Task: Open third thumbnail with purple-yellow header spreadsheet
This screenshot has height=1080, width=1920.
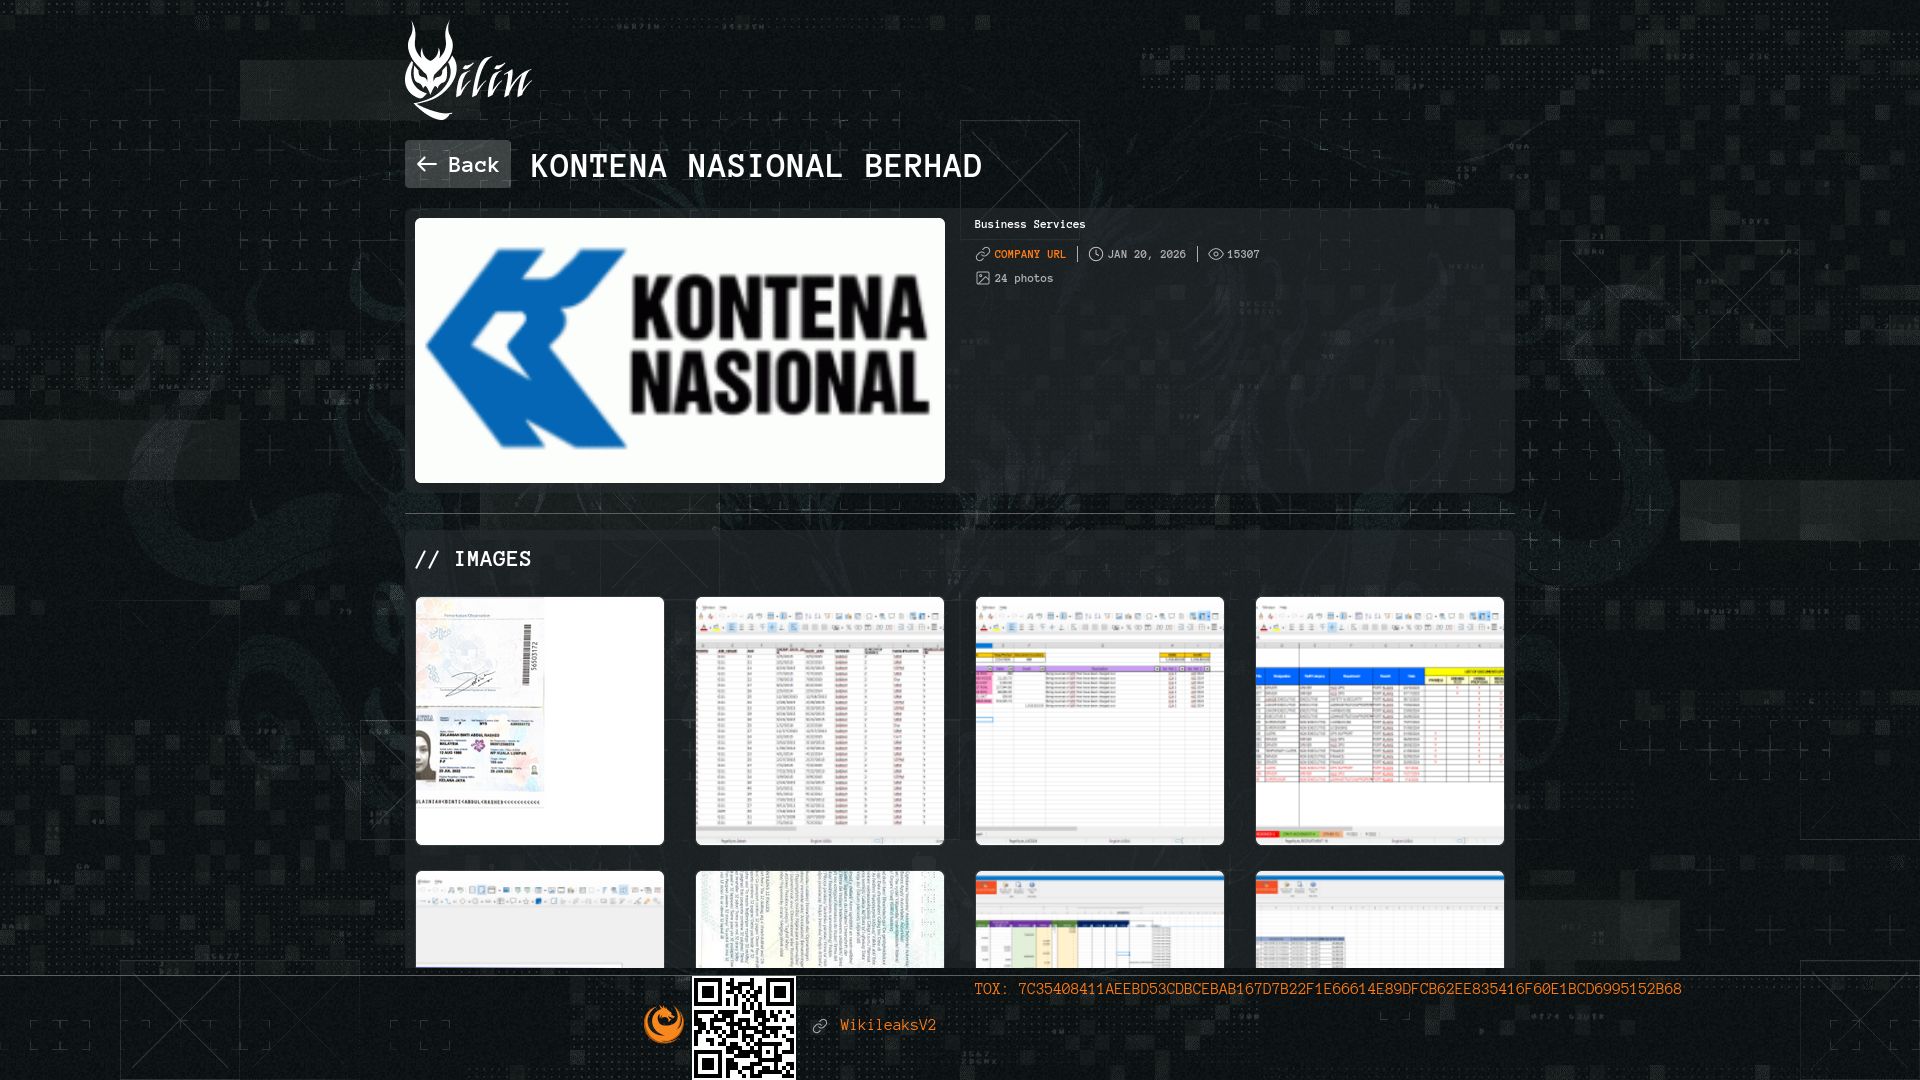Action: (x=1099, y=720)
